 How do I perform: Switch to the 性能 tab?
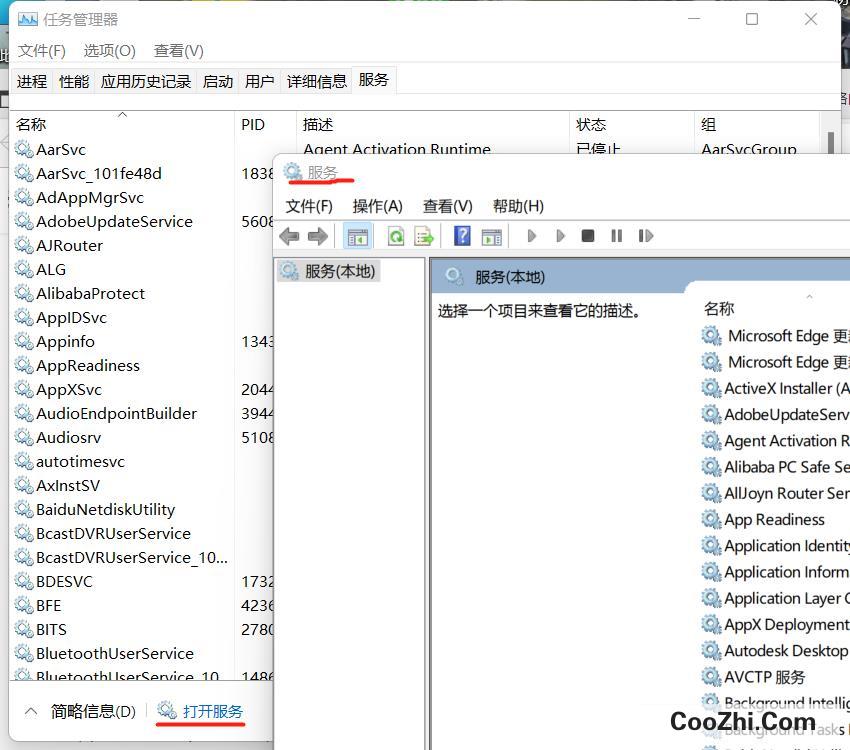tap(74, 82)
